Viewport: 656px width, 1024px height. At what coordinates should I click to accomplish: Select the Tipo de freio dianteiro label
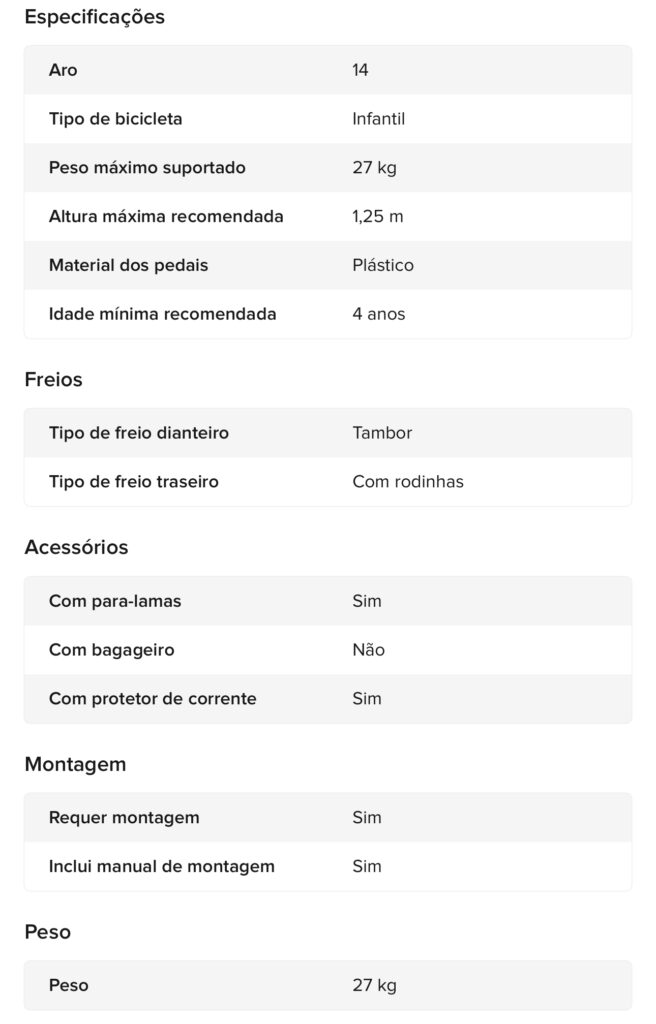point(139,433)
